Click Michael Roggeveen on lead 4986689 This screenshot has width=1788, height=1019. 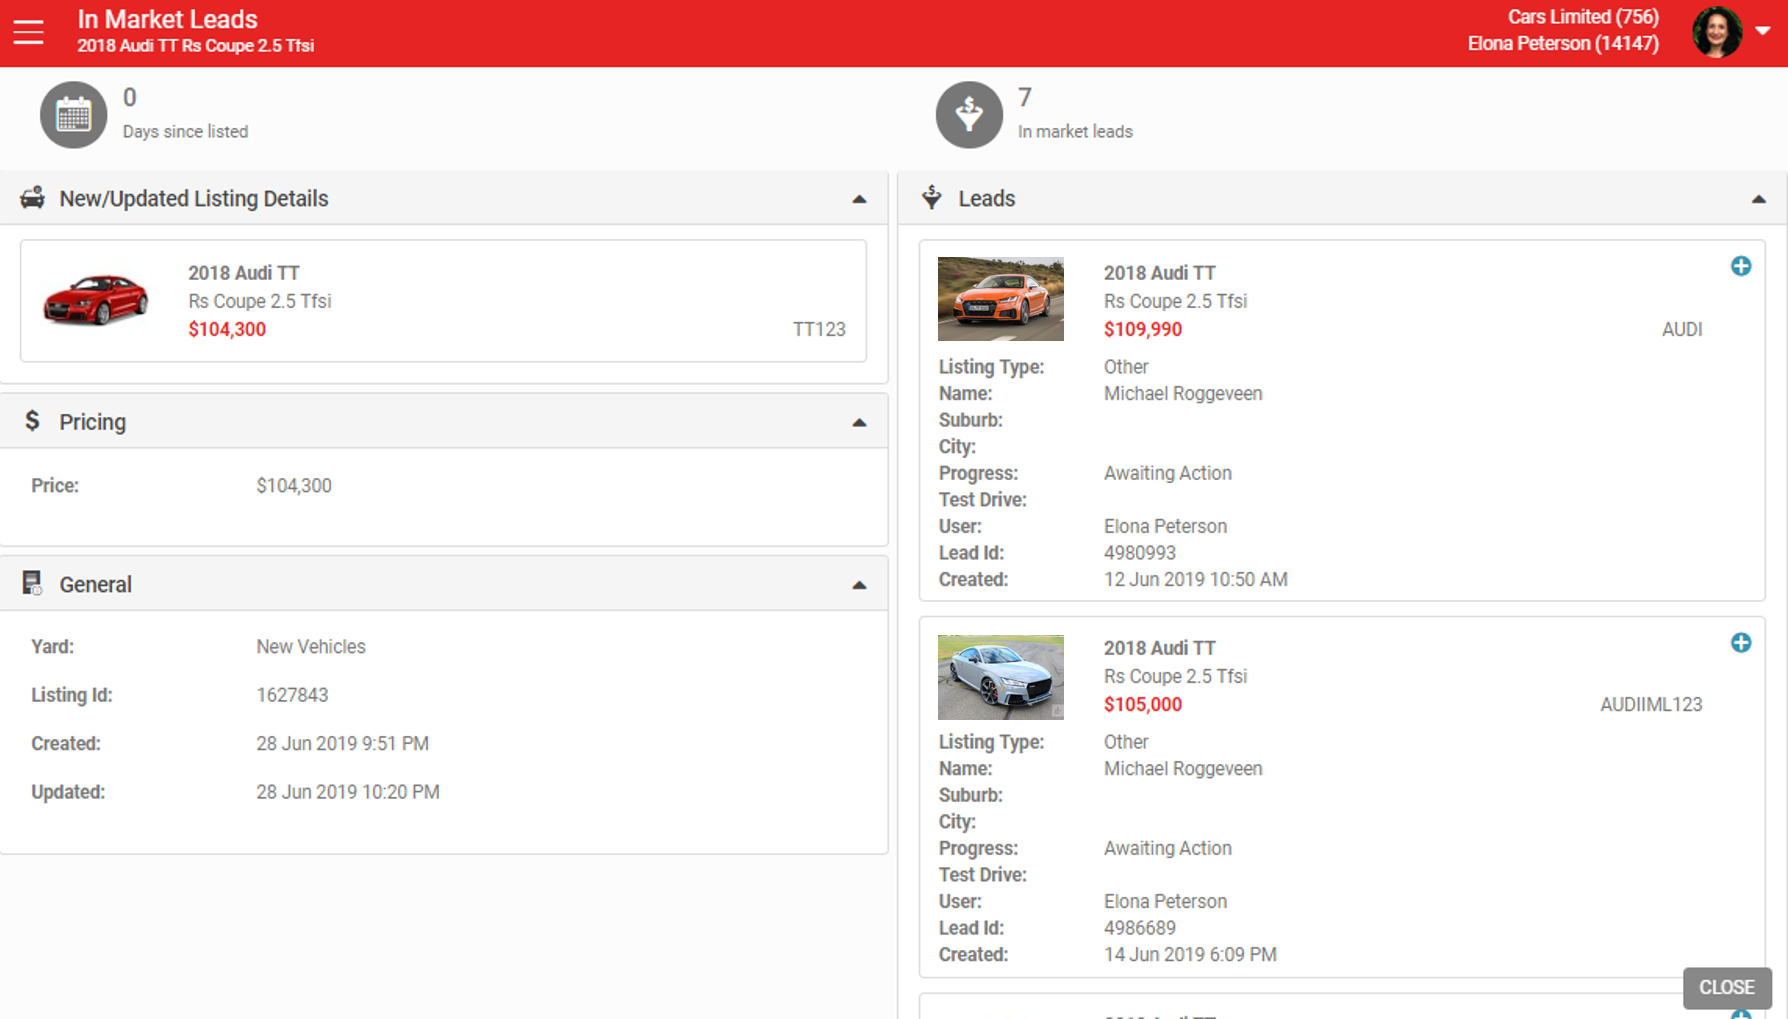[x=1183, y=769]
